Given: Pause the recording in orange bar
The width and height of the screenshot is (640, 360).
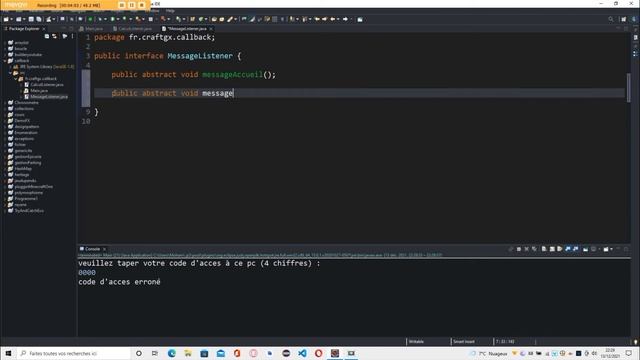Looking at the screenshot, I should point(131,5).
